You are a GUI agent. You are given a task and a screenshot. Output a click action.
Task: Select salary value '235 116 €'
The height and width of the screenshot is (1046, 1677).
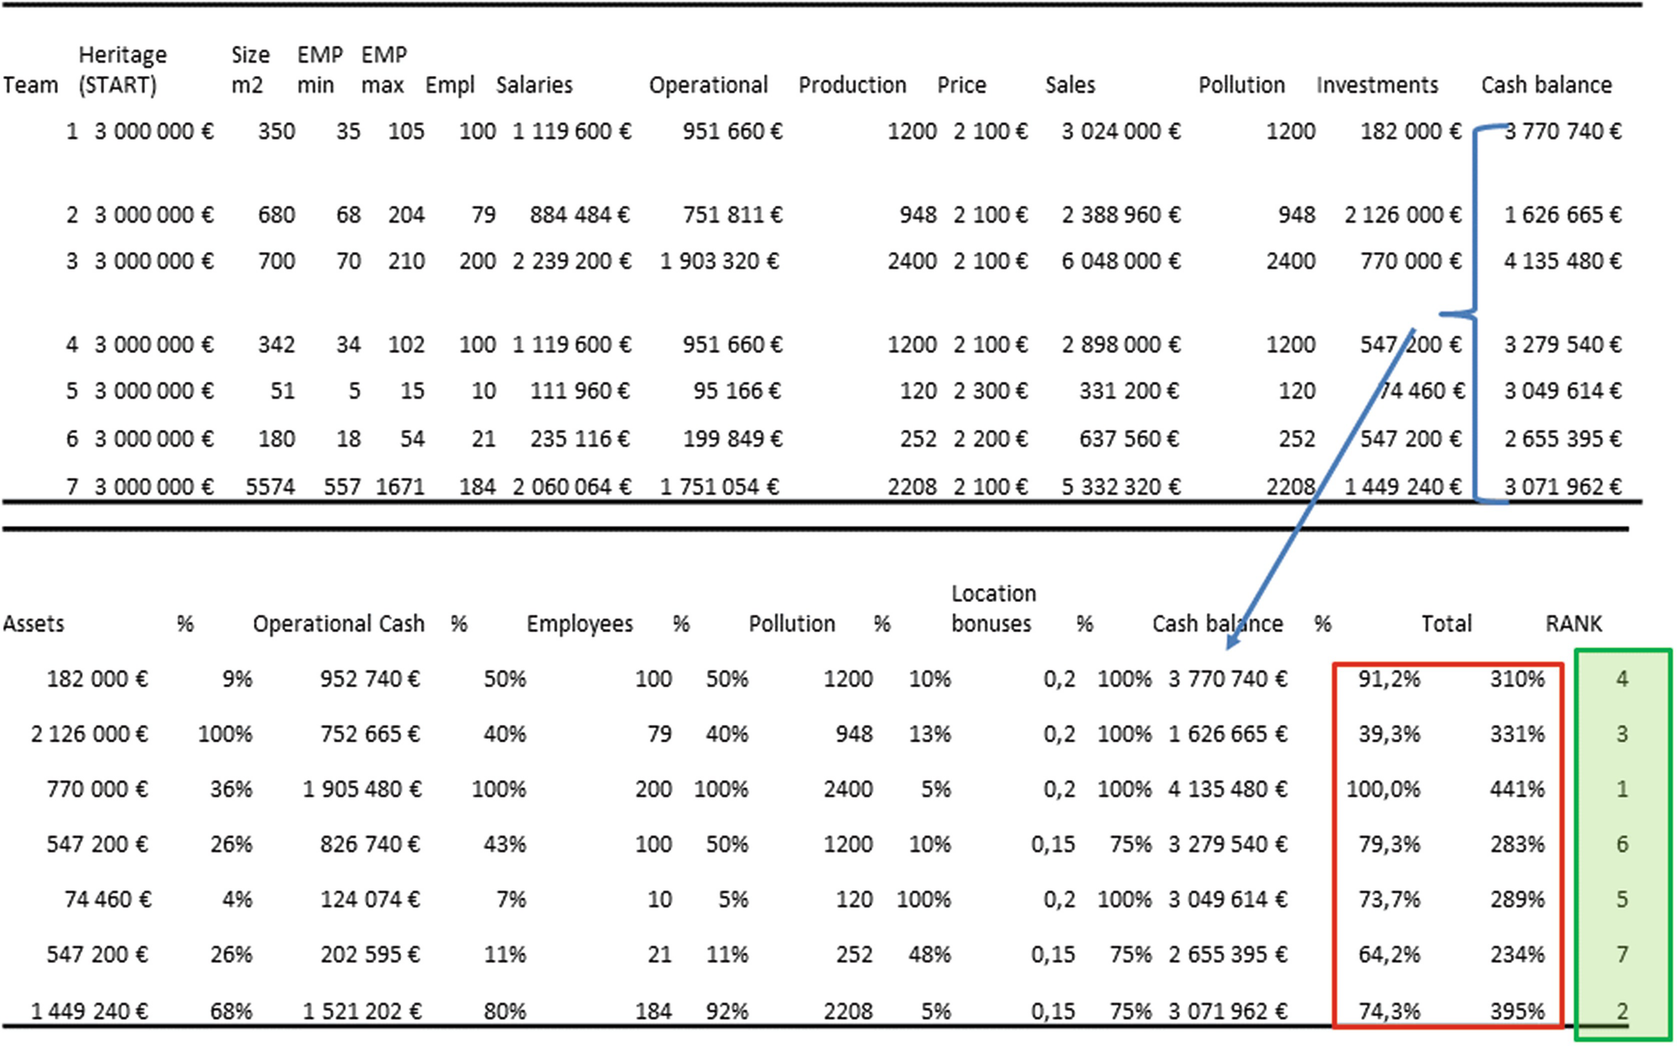tap(580, 439)
